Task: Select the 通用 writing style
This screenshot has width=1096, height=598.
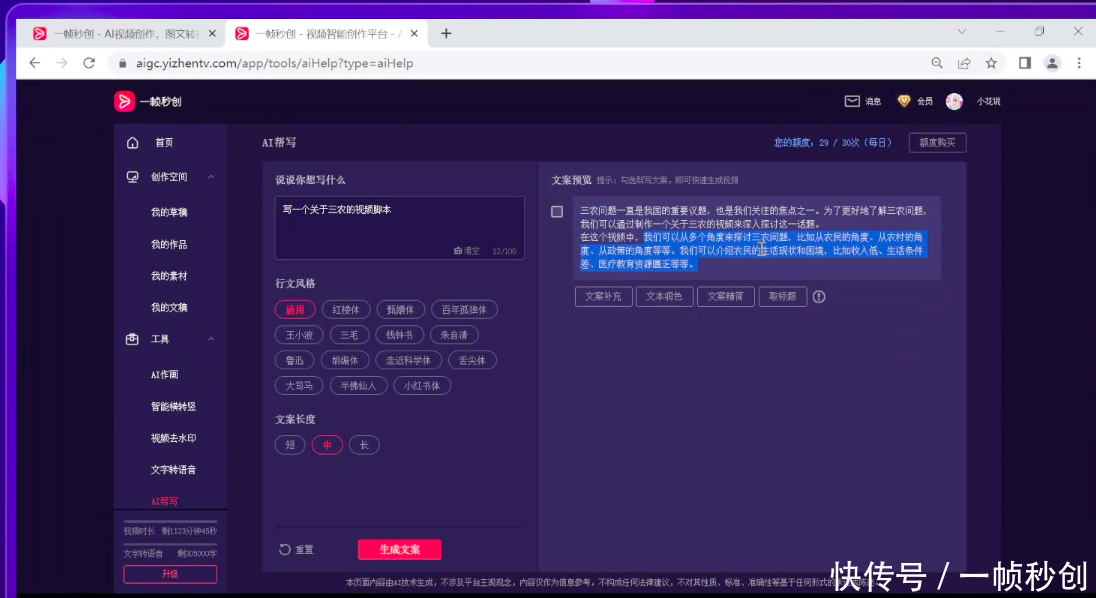Action: pos(295,309)
